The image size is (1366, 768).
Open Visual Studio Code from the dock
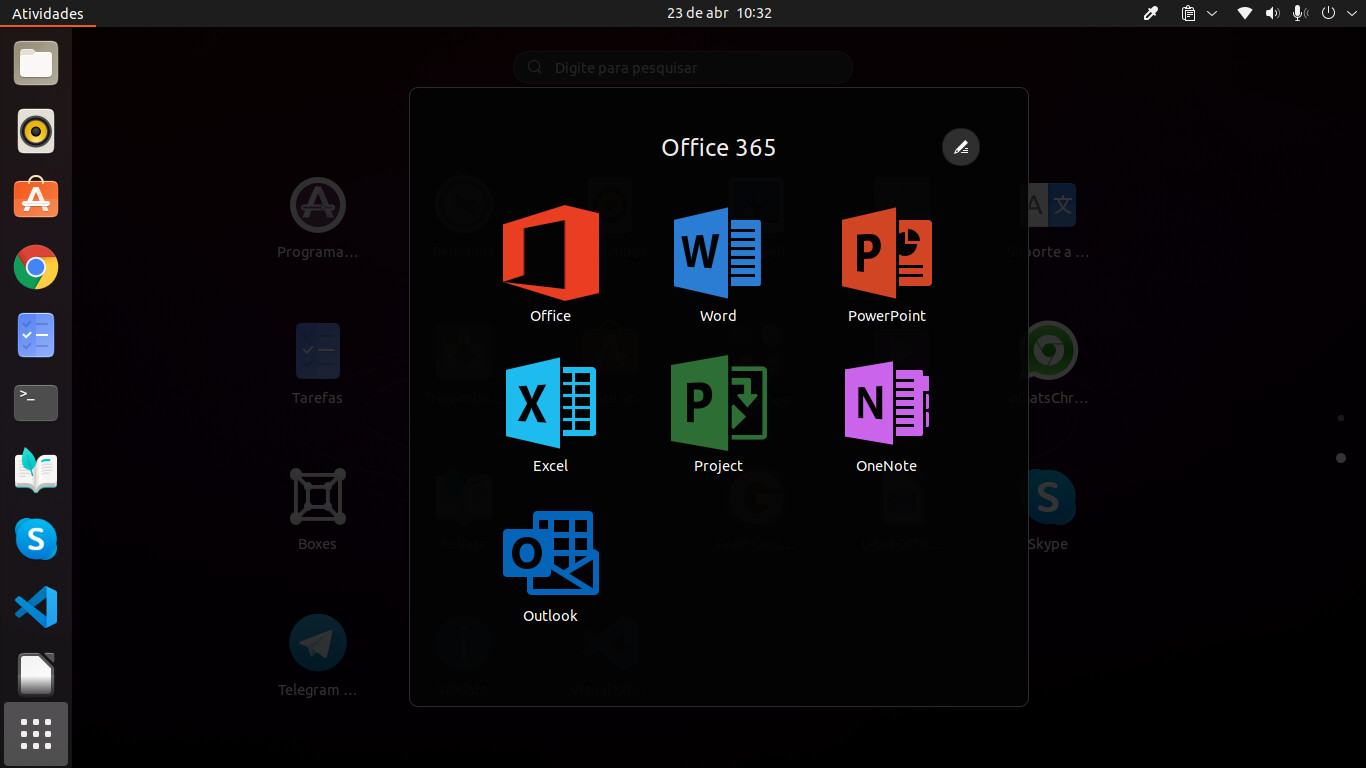pyautogui.click(x=35, y=607)
